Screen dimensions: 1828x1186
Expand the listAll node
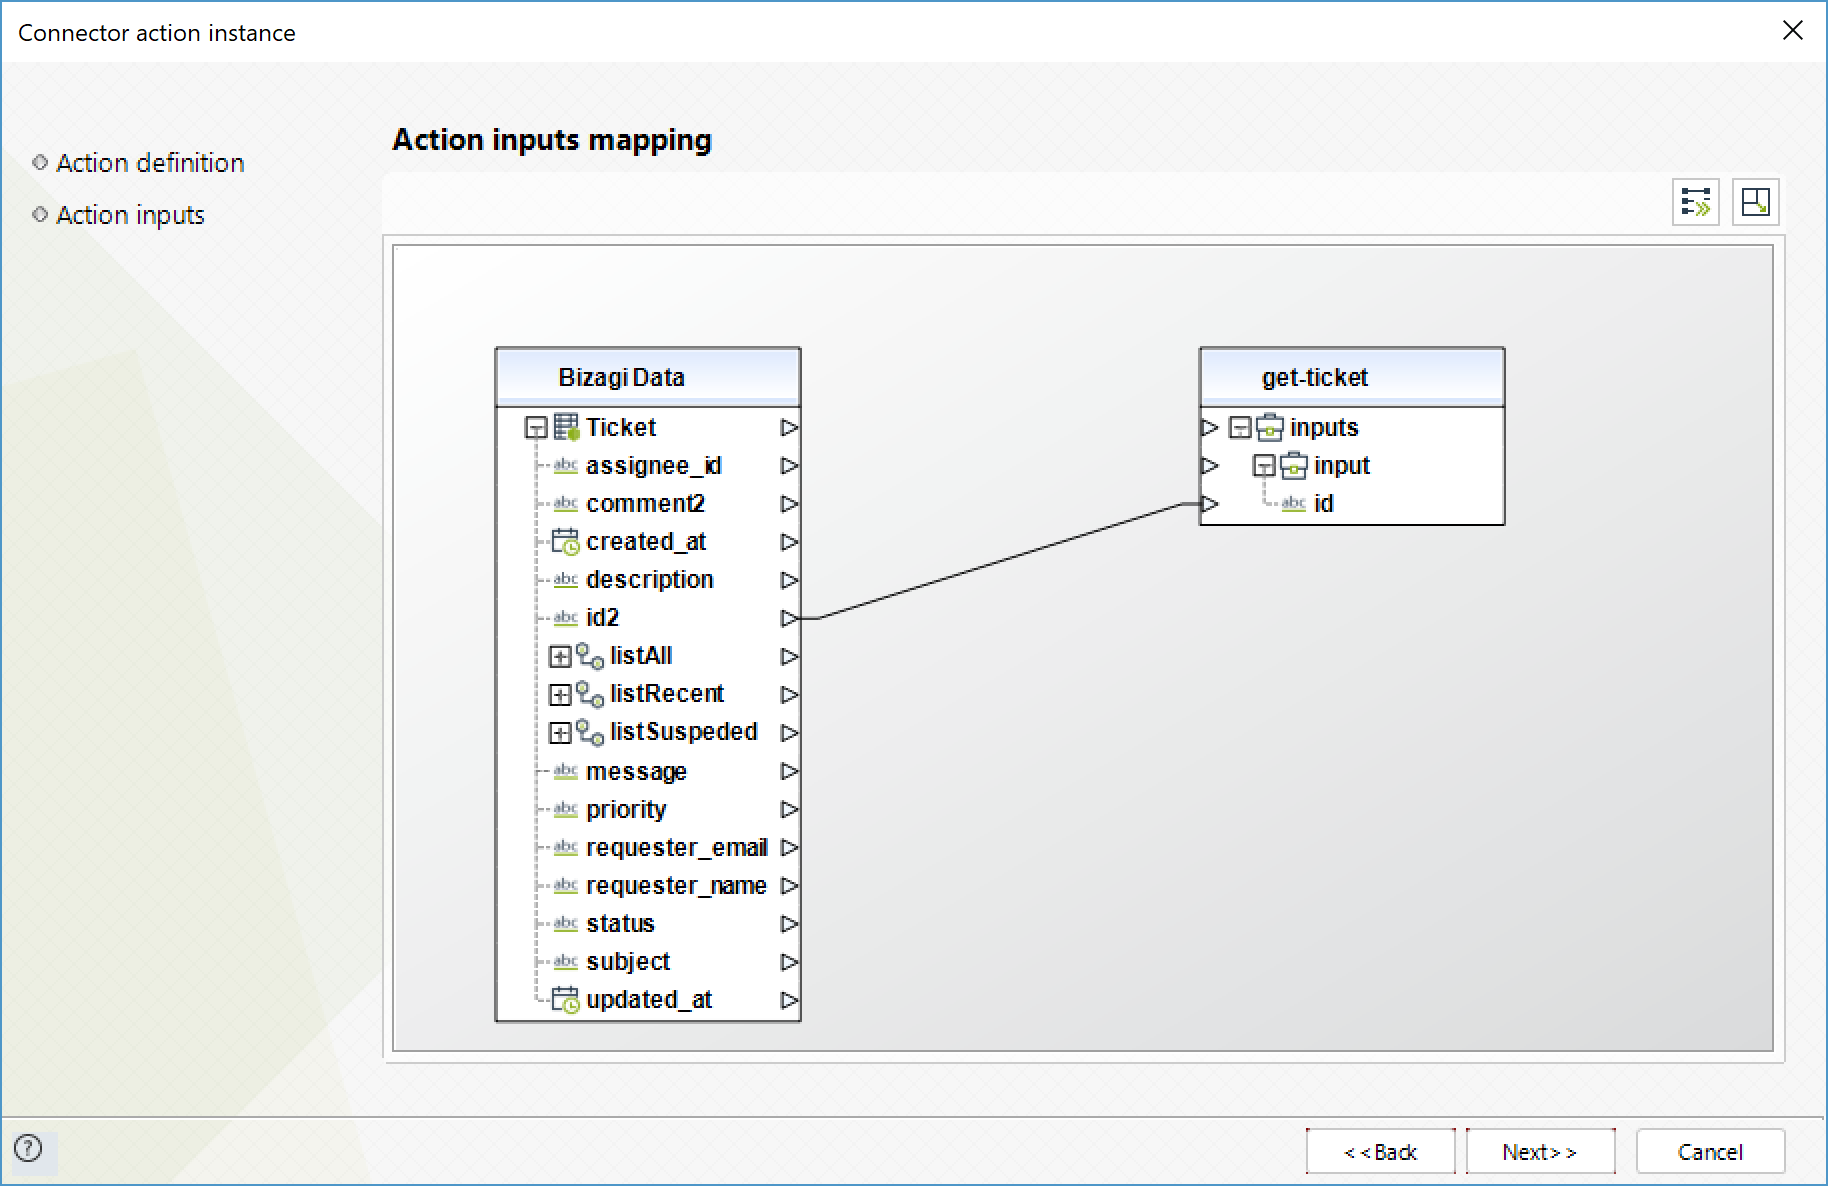[561, 657]
